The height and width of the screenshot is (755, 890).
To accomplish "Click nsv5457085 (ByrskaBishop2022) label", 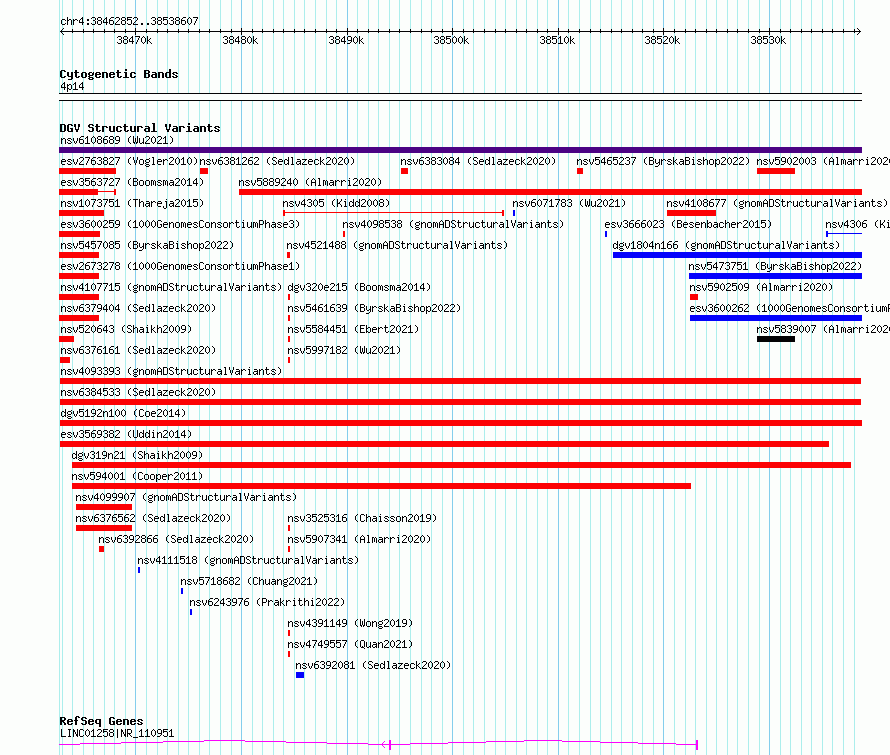I will point(147,245).
